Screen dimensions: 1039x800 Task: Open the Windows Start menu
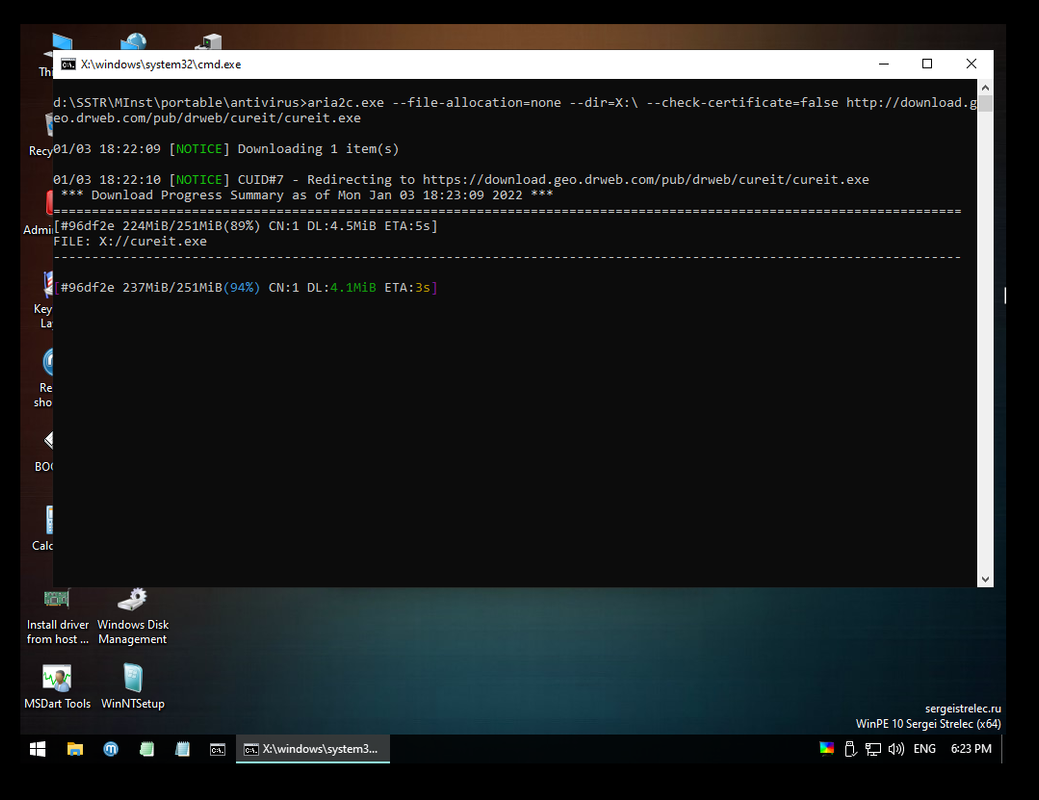38,749
